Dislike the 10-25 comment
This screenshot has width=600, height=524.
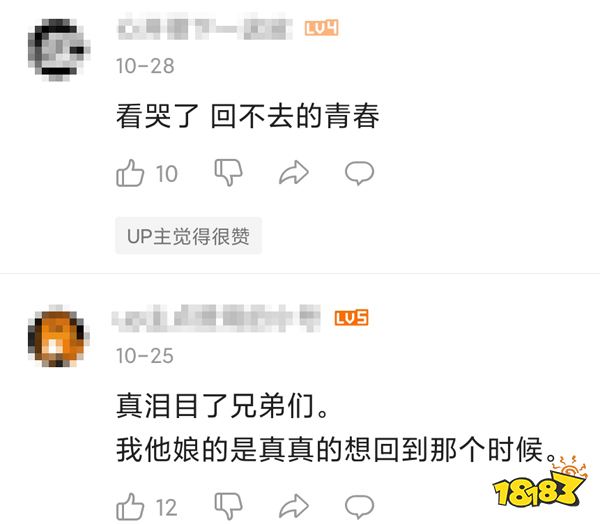click(x=228, y=506)
